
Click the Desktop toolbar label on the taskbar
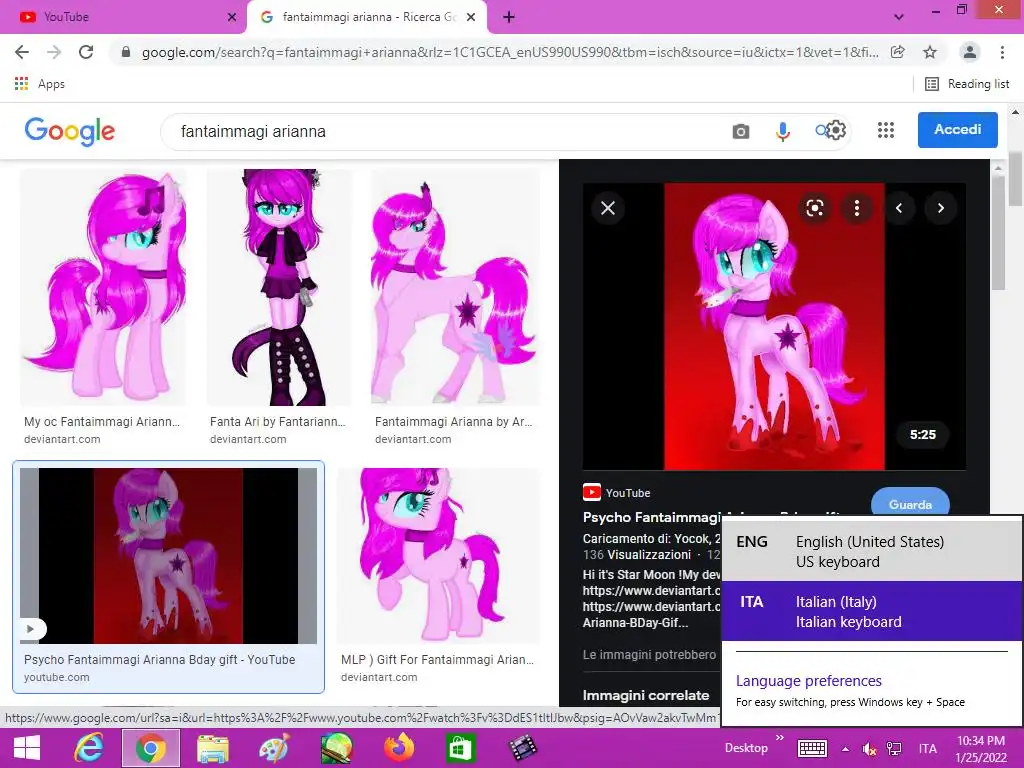click(x=746, y=748)
